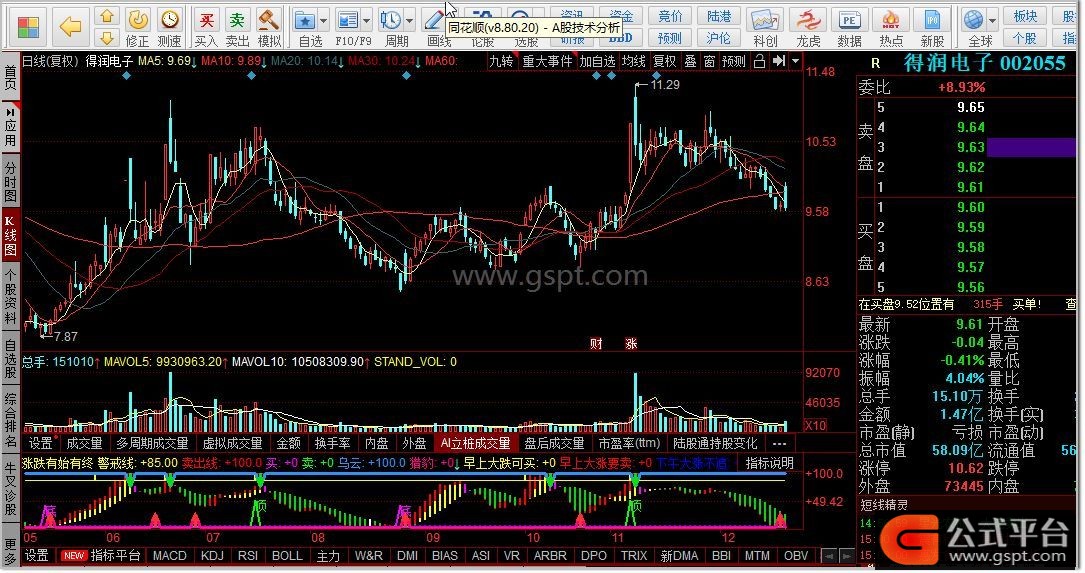Viewport: 1085px width, 573px height.
Task: Select 换手率 turnover tab
Action: (x=332, y=444)
